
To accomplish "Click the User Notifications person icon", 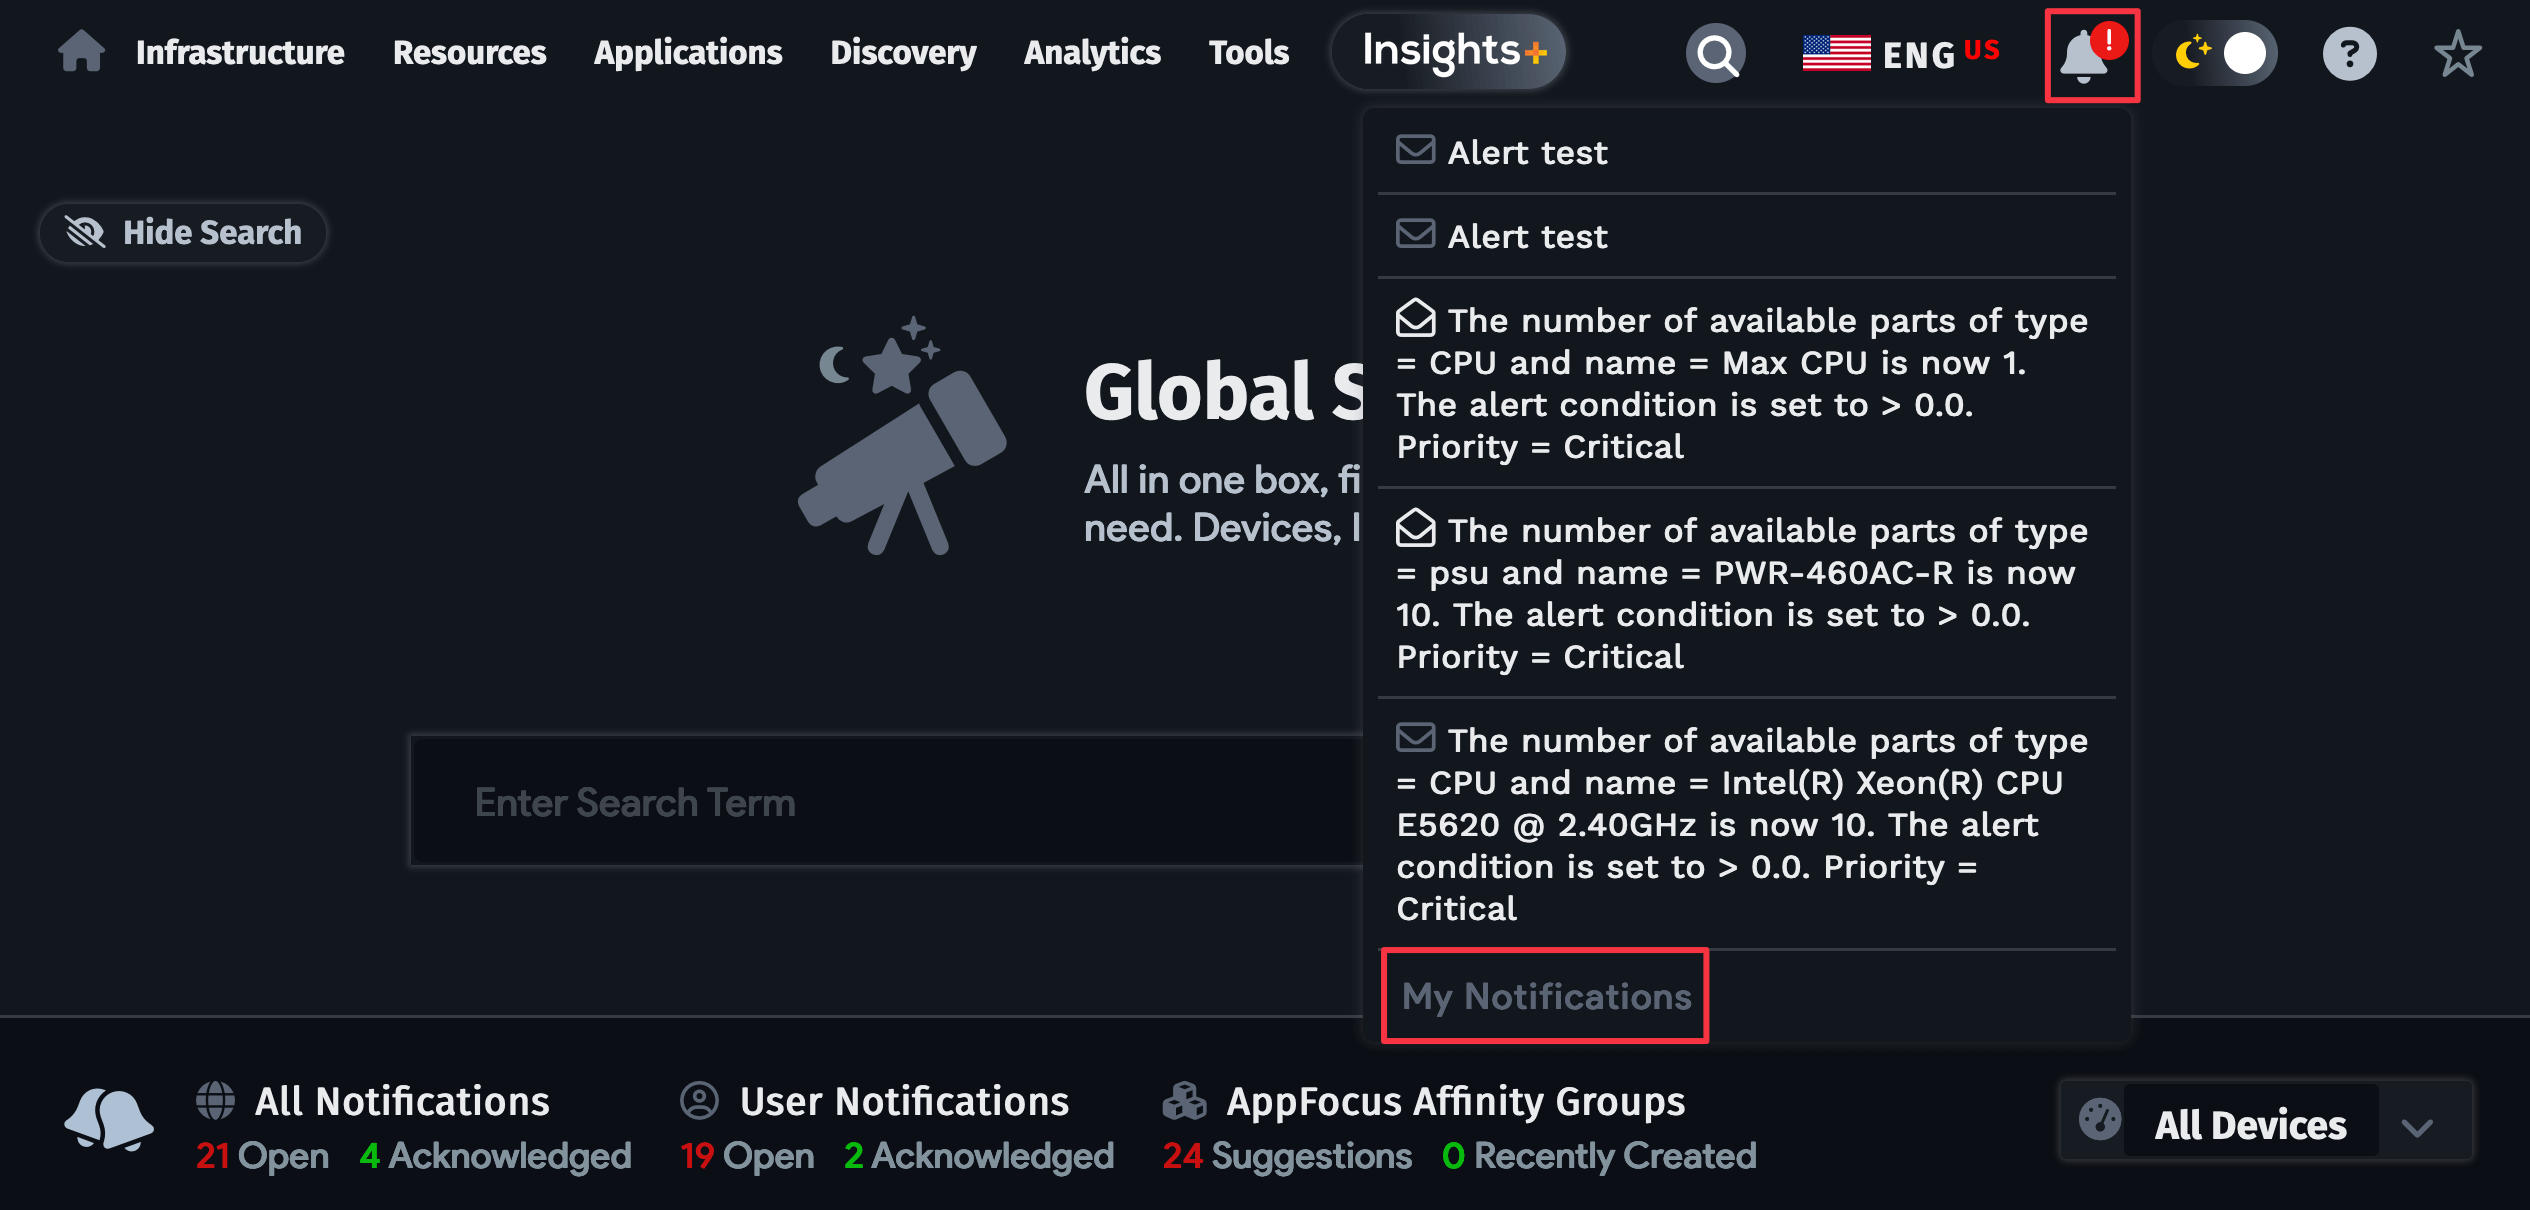I will click(699, 1100).
